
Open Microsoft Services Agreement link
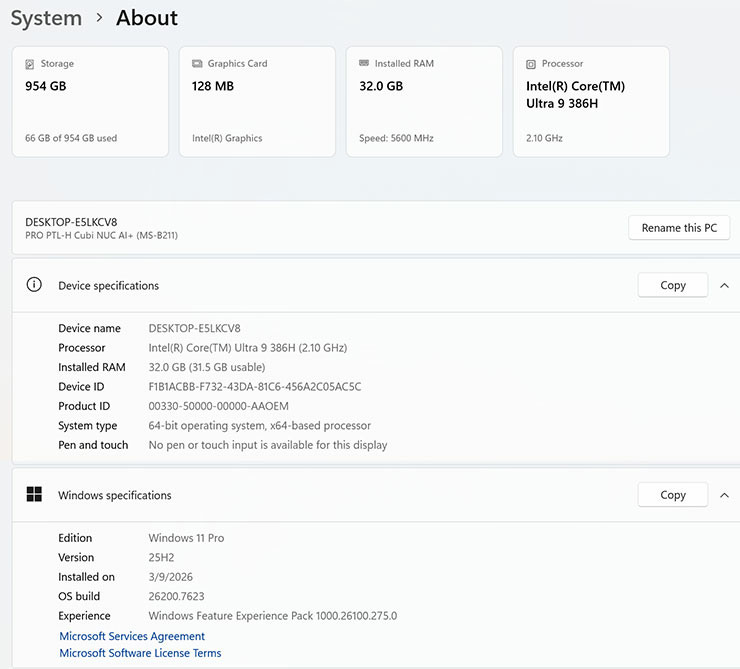coord(132,636)
